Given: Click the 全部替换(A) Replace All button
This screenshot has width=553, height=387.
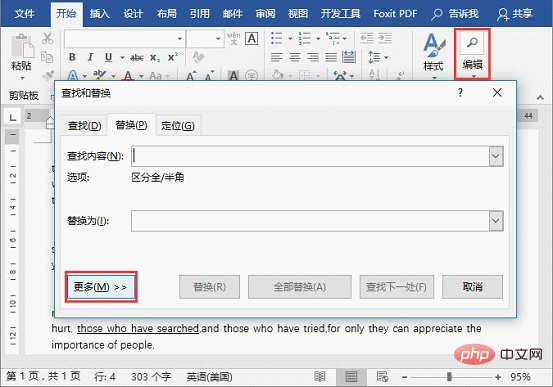Looking at the screenshot, I should pyautogui.click(x=300, y=287).
